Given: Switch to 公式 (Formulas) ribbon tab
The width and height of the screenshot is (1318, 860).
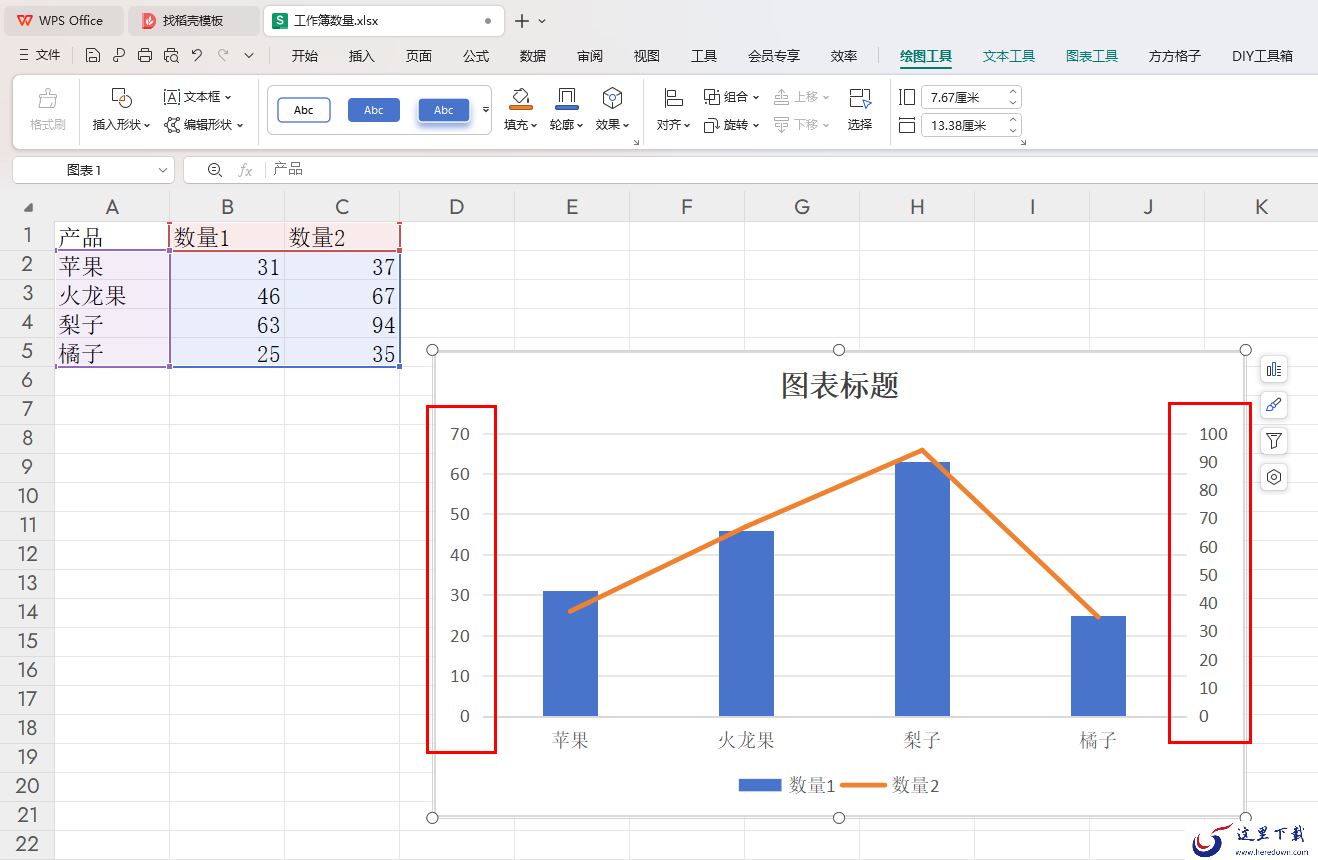Looking at the screenshot, I should pos(476,56).
